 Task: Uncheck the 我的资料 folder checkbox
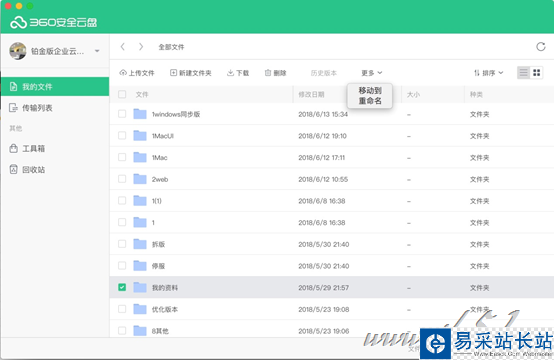[122, 287]
